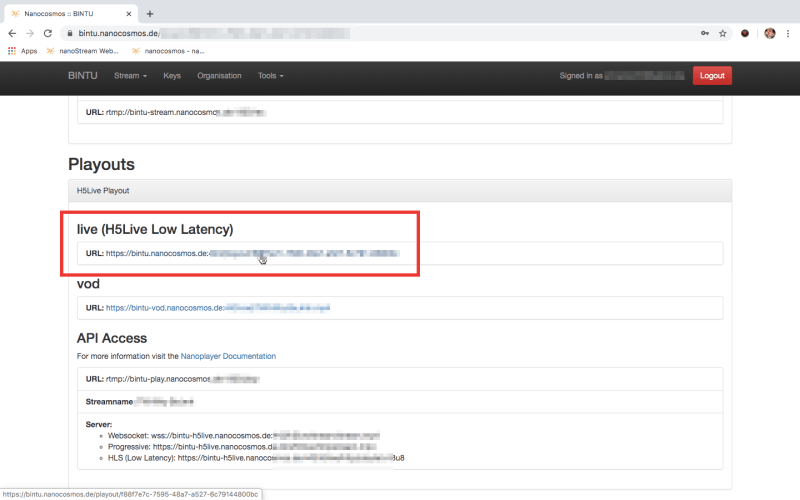This screenshot has height=500, width=800.
Task: Click the BINTU brand logo
Action: tap(83, 76)
